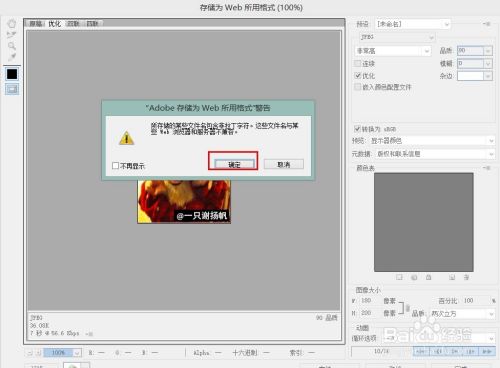Click the 模糊 value field showing 0
Screen dimensions: 500x368
(x=470, y=63)
